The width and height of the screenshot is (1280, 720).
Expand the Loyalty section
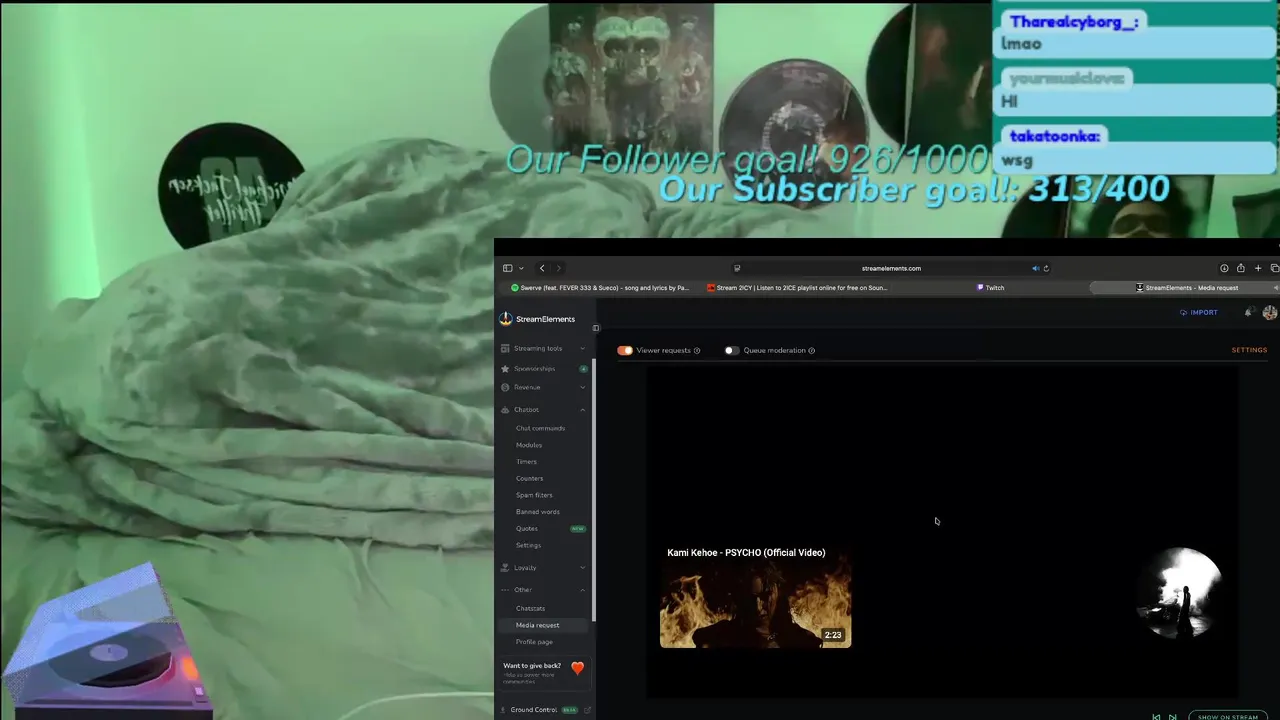pyautogui.click(x=583, y=568)
